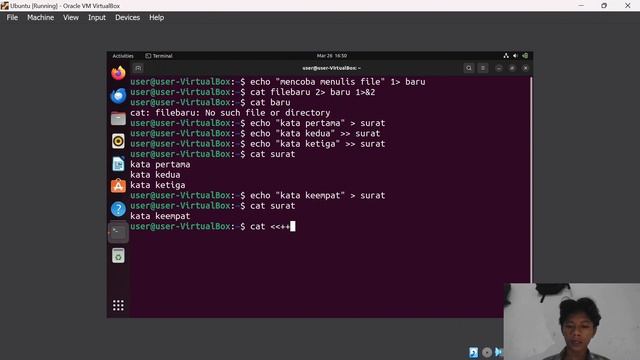
Task: Click the battery power icon in top bar
Action: 525,56
